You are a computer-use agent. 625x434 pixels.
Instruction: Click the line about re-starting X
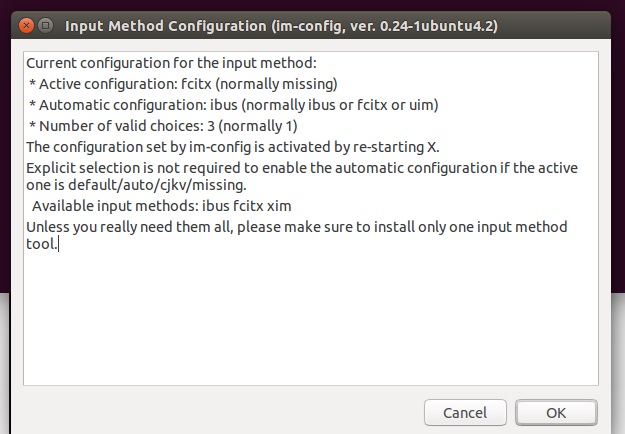233,147
